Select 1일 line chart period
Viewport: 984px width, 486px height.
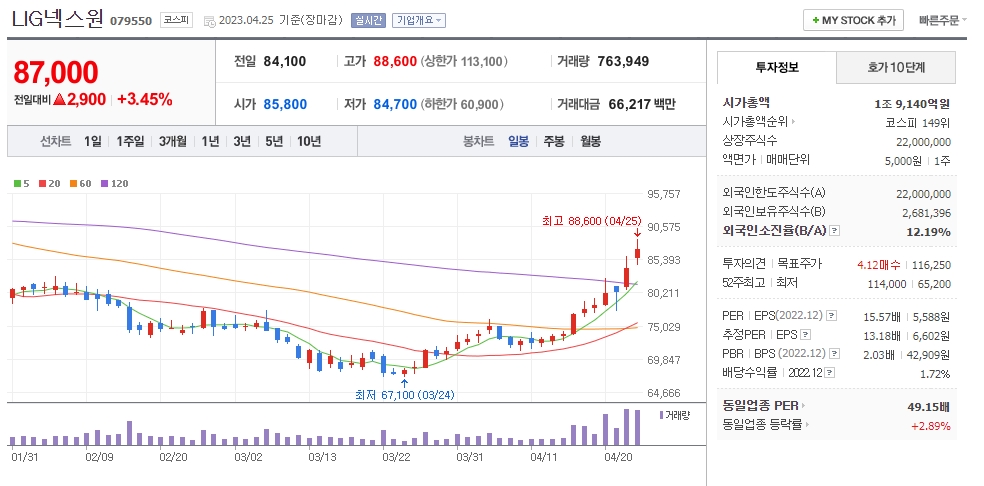[92, 141]
